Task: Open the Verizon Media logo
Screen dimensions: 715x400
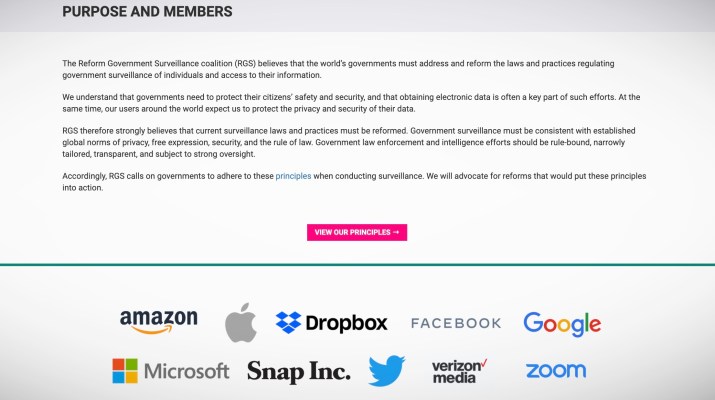Action: tap(459, 371)
